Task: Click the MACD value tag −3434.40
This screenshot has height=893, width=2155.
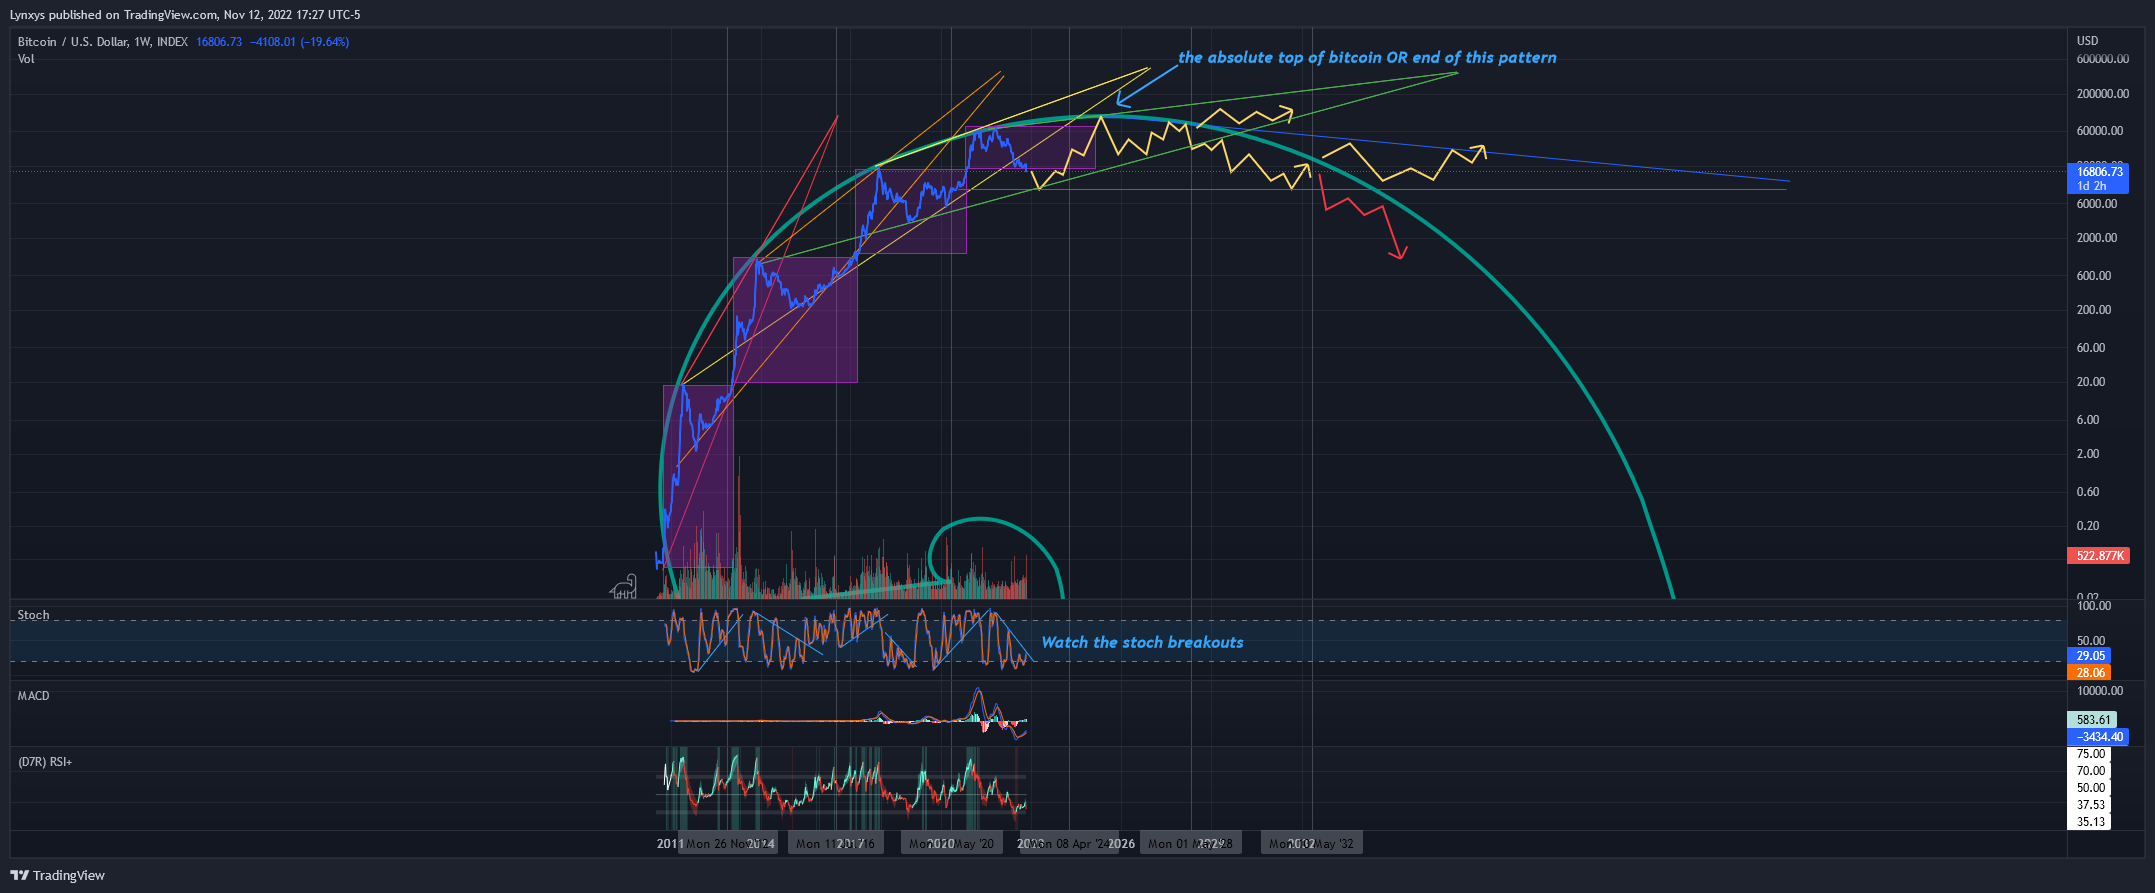Action: click(2097, 737)
